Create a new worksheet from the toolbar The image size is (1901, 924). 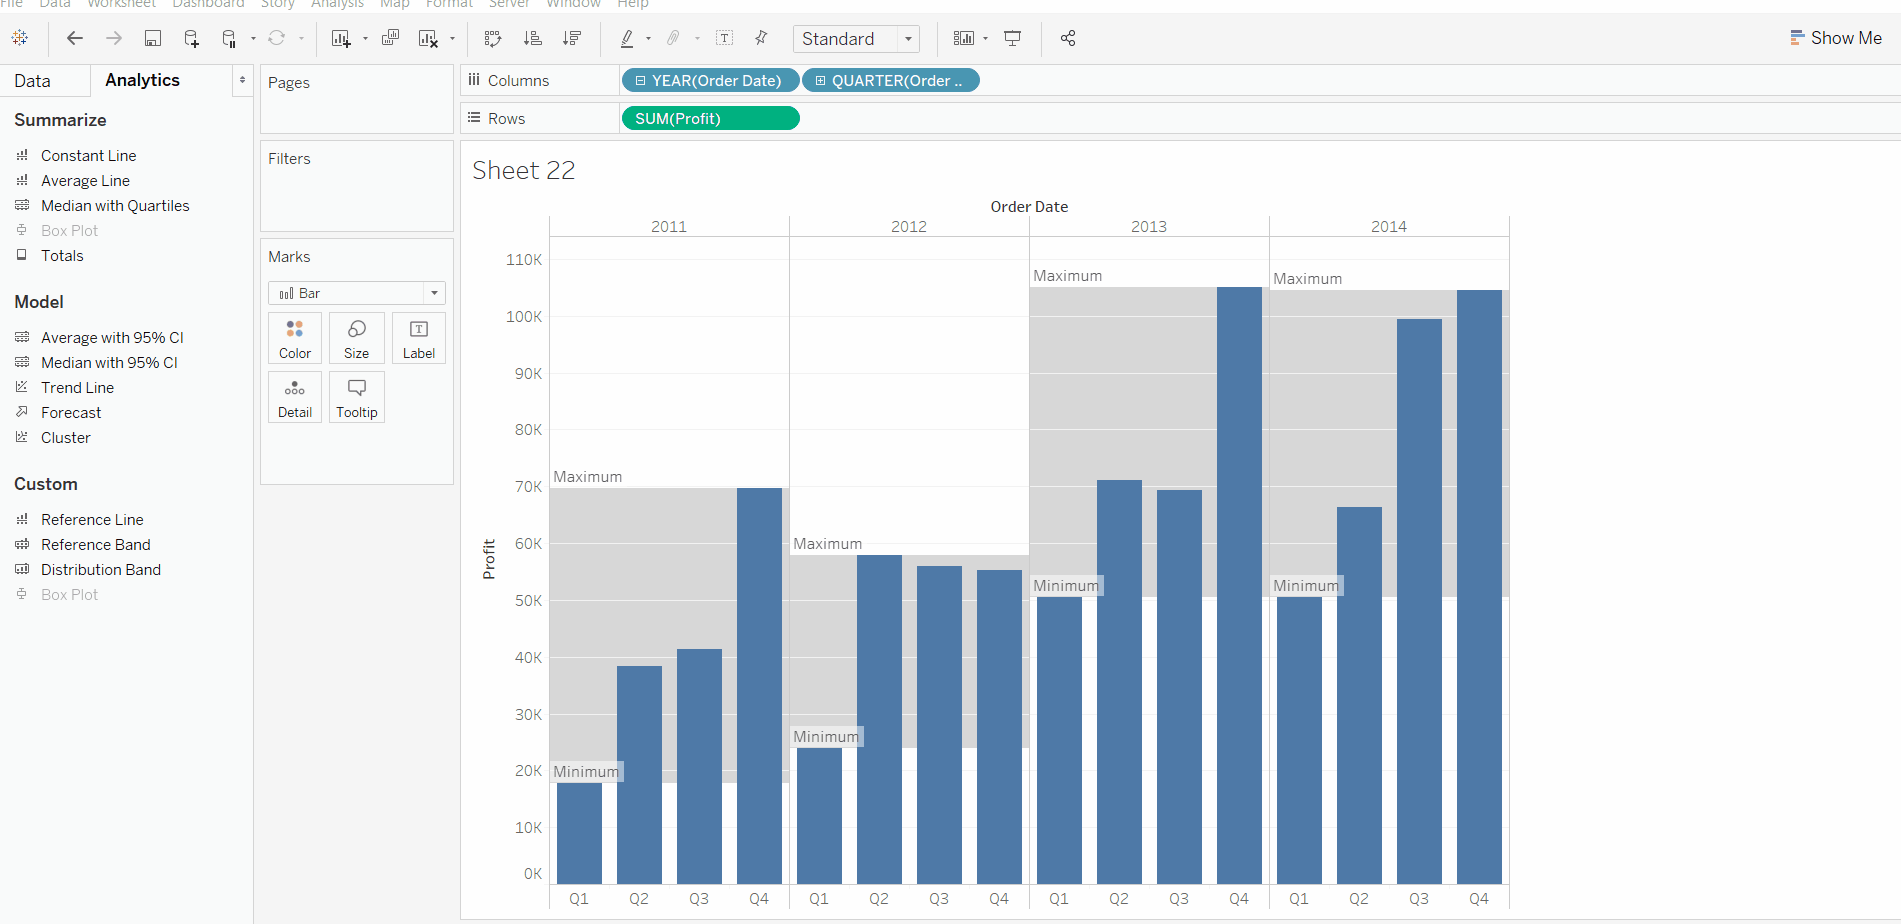341,38
